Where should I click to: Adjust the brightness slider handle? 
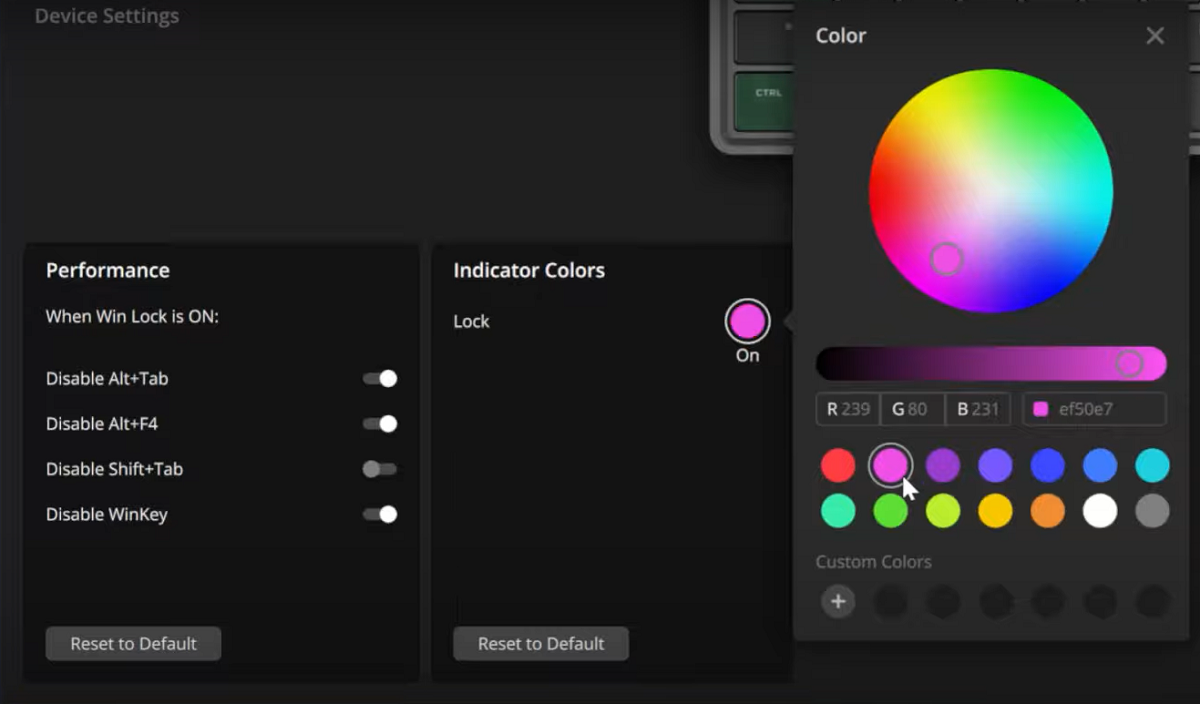click(1132, 363)
